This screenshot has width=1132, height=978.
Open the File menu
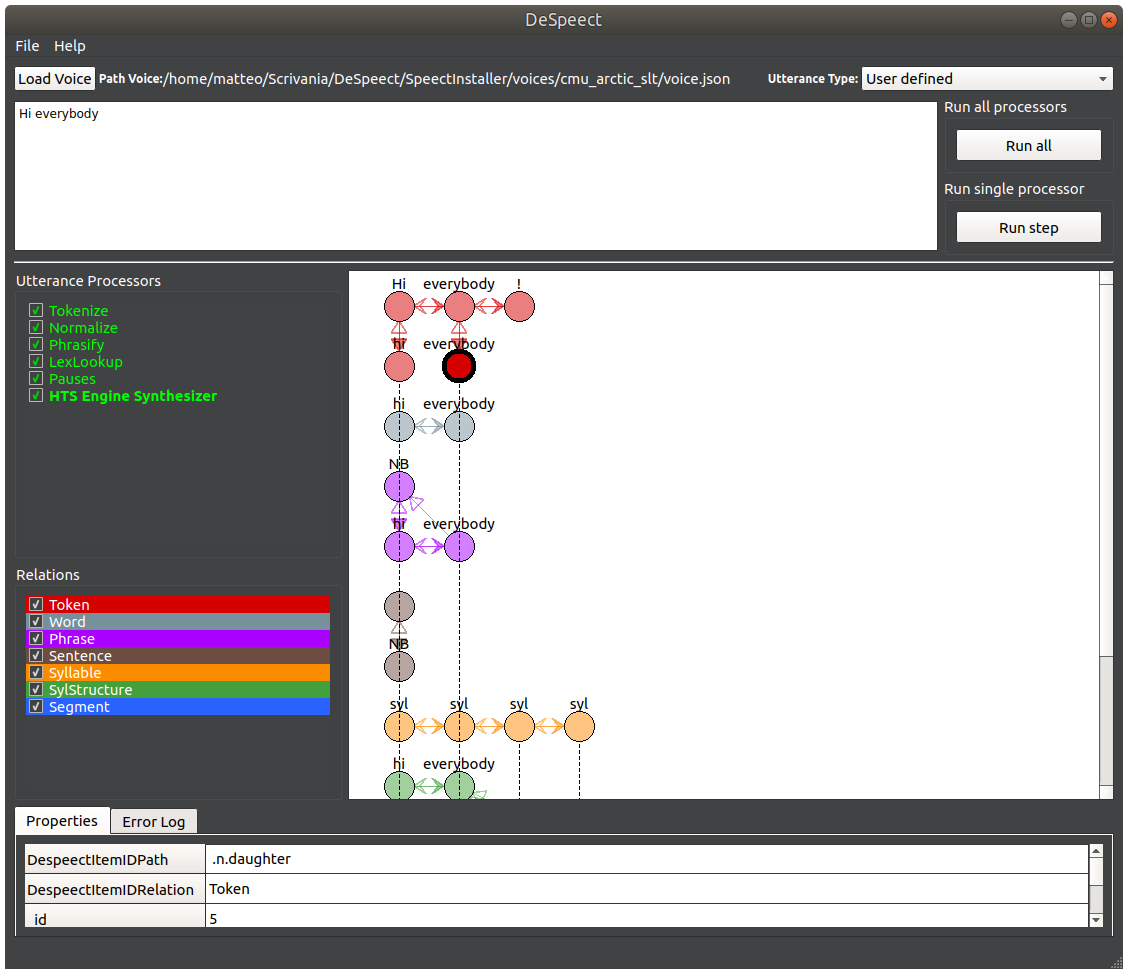click(27, 45)
